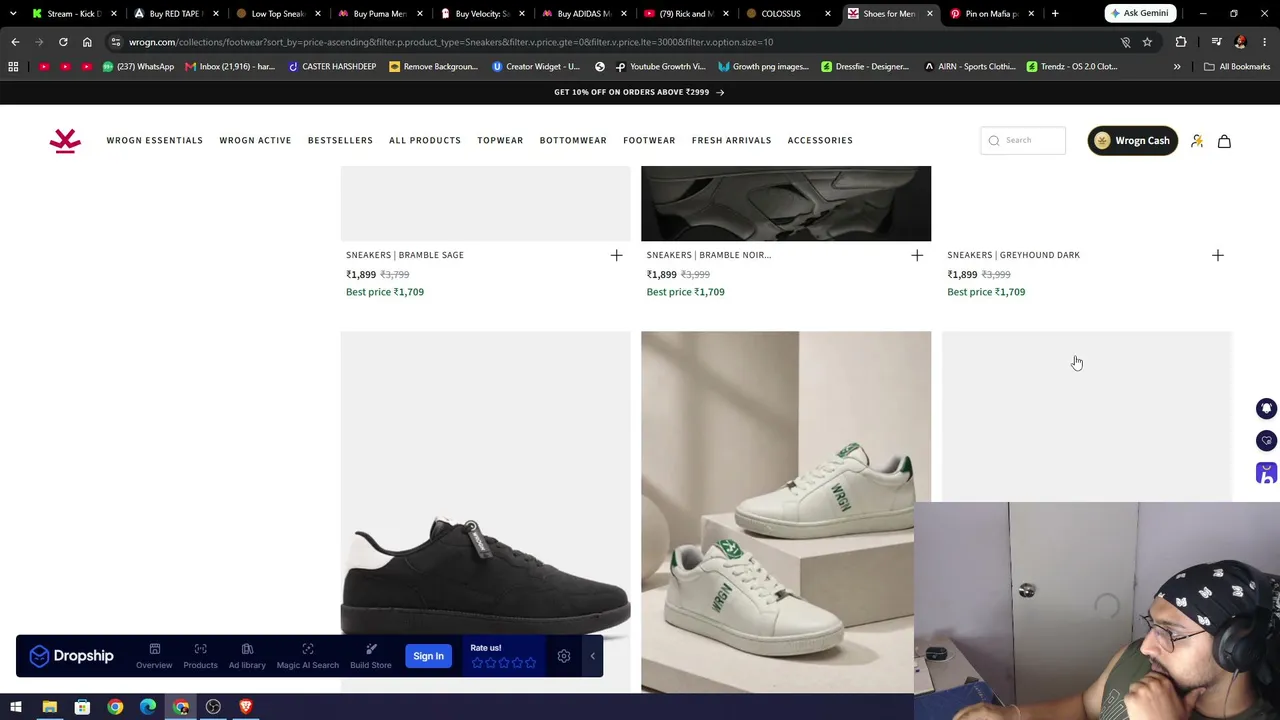This screenshot has height=720, width=1280.
Task: Click the Dropship Sign In button
Action: click(428, 656)
